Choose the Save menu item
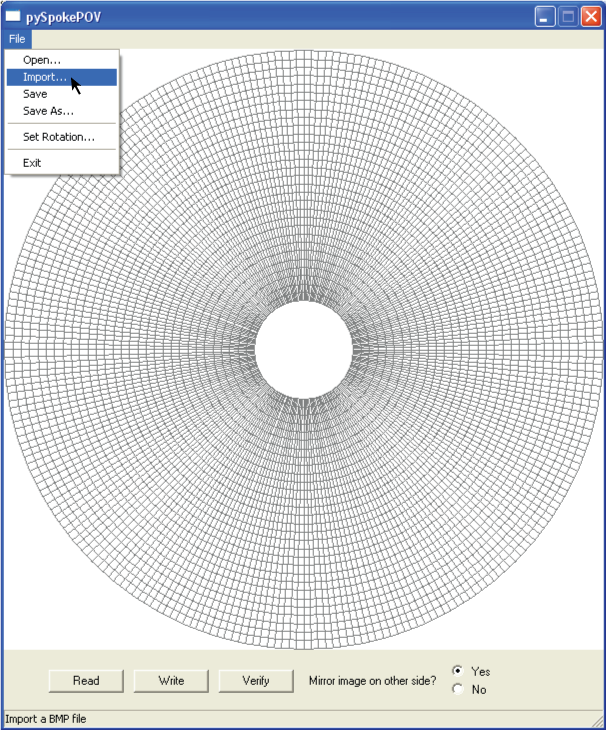606x730 pixels. click(61, 94)
